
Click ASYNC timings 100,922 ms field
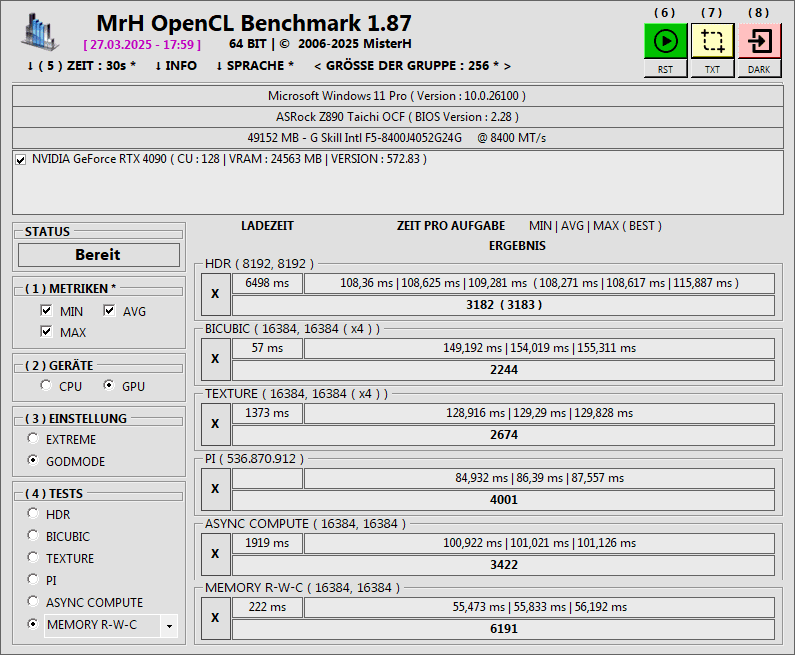coord(539,543)
